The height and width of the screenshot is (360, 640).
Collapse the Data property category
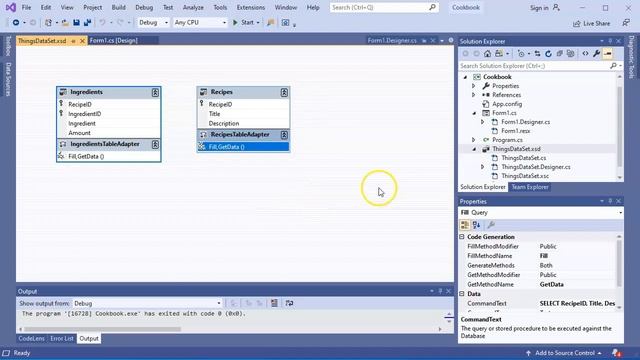point(462,294)
